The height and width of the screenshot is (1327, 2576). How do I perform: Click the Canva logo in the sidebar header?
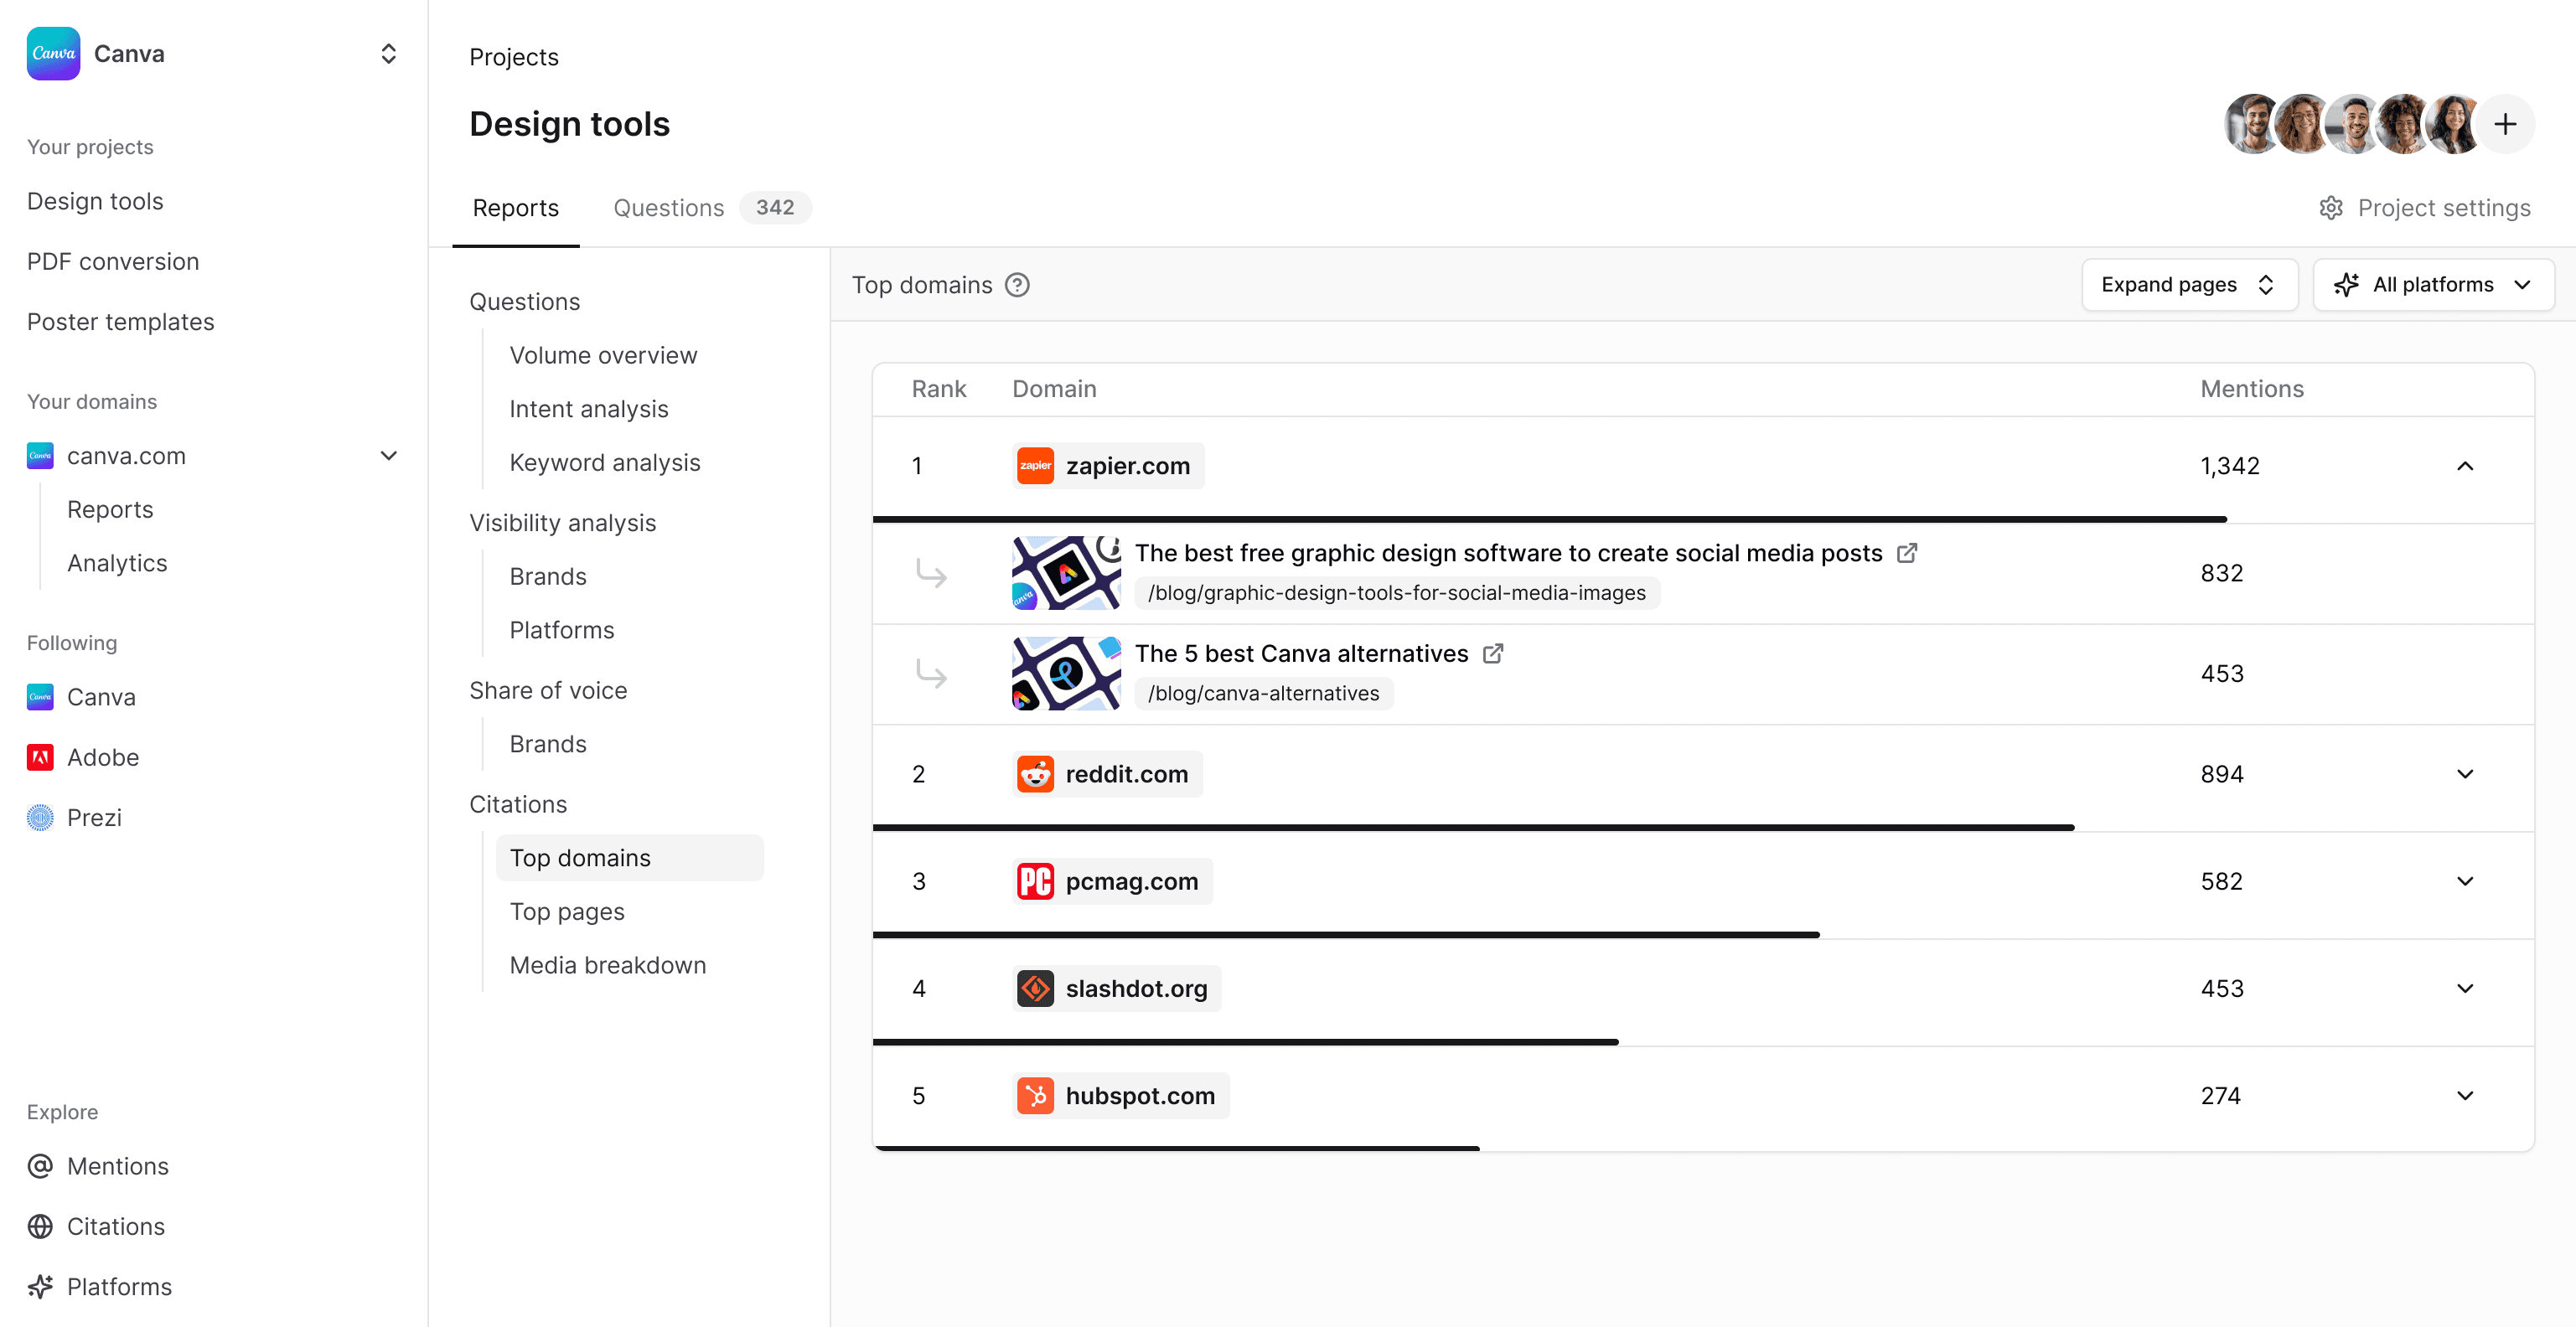point(53,53)
